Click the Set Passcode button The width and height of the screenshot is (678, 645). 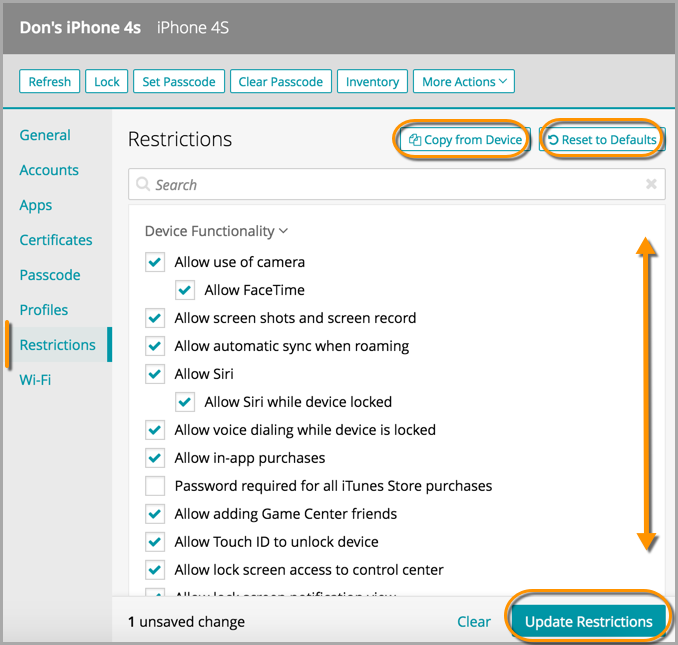(179, 82)
